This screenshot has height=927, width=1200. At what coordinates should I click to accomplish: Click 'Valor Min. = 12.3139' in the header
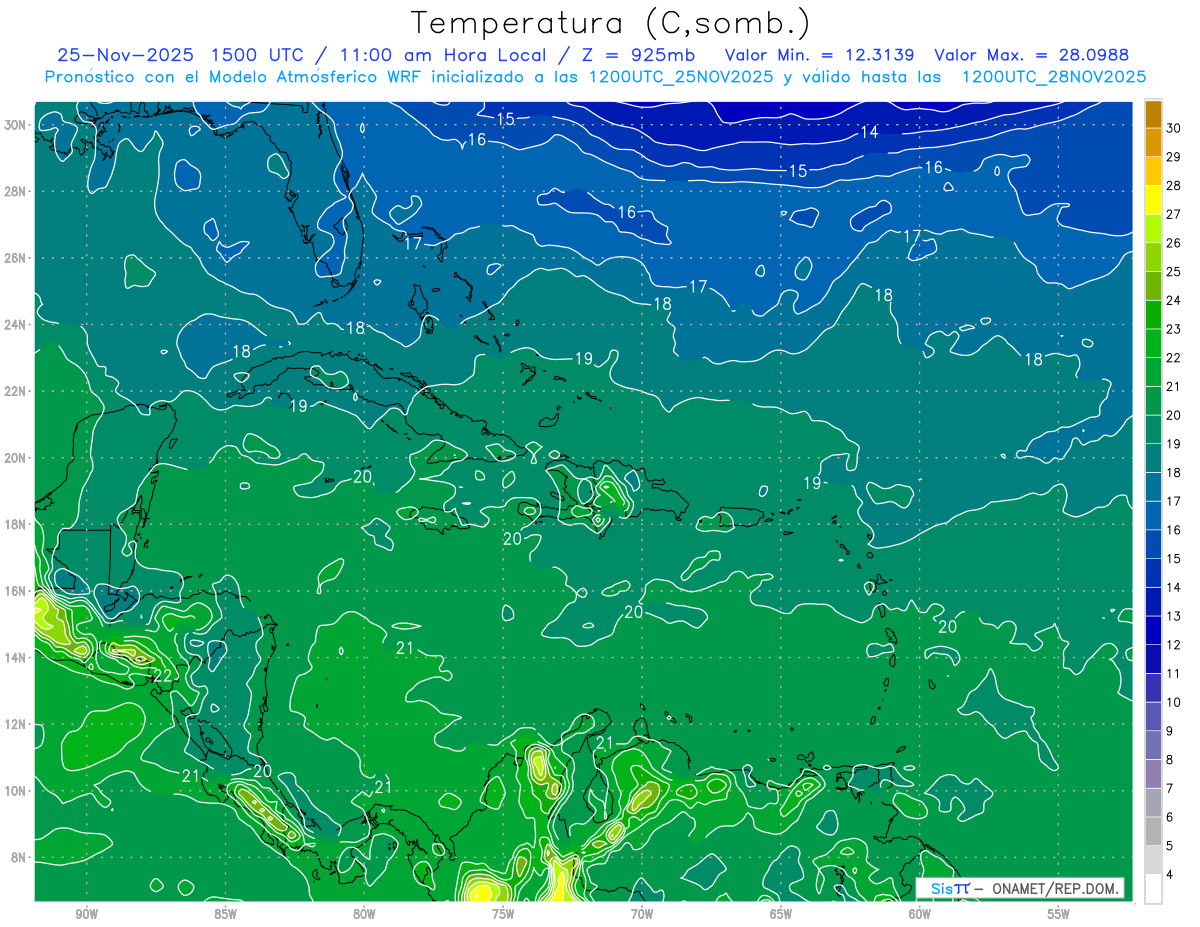(x=819, y=55)
